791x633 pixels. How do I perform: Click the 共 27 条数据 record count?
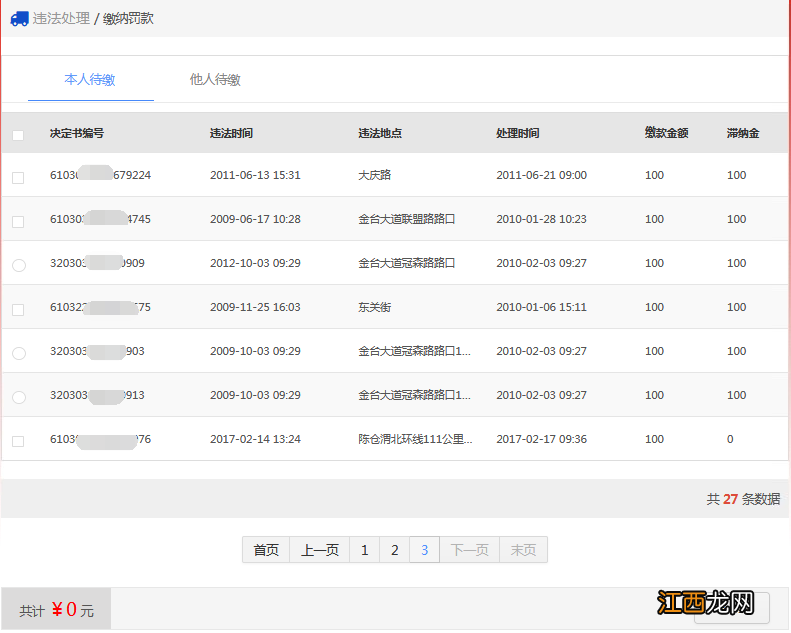pos(743,499)
